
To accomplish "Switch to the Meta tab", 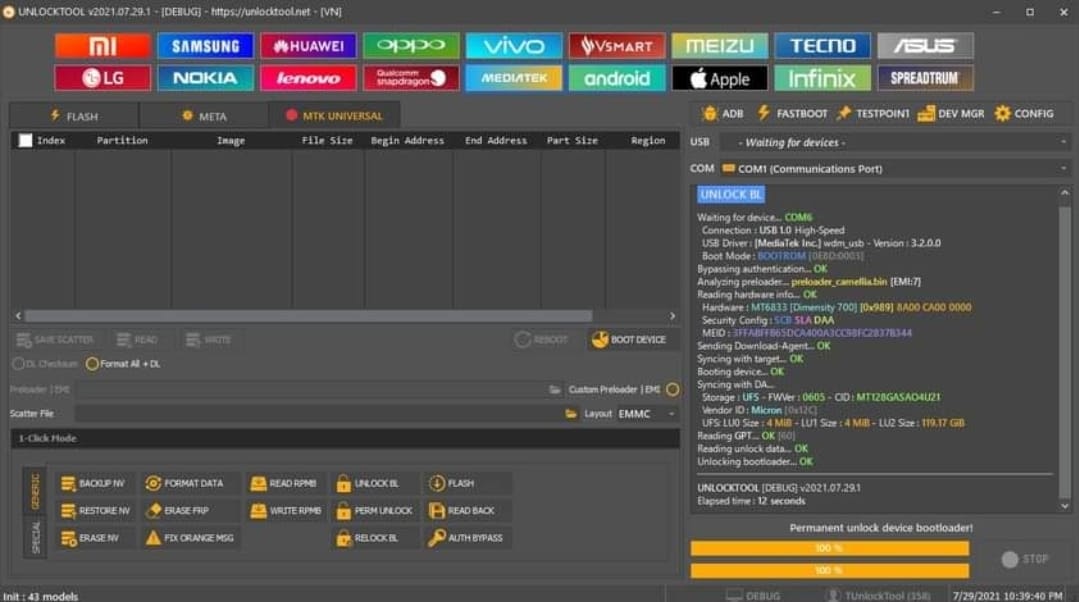I will coord(204,116).
